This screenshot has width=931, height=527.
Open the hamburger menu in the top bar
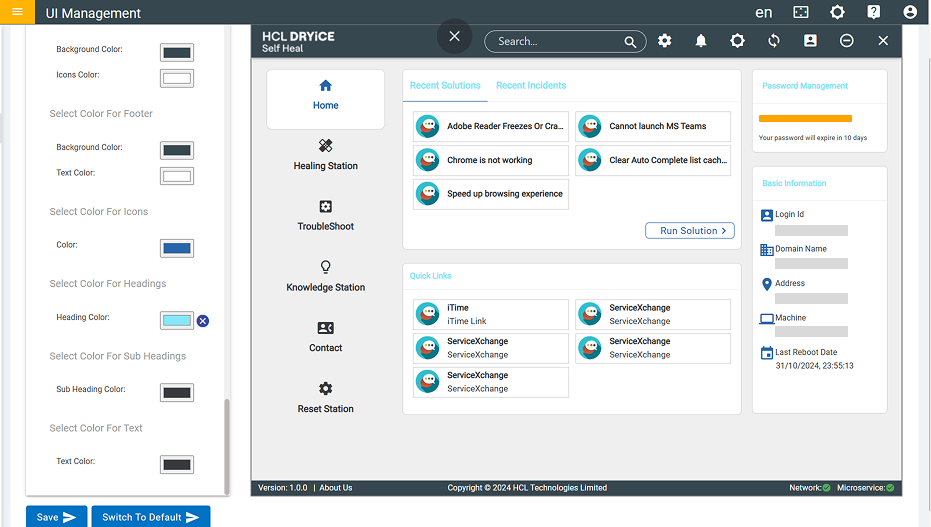[x=17, y=12]
